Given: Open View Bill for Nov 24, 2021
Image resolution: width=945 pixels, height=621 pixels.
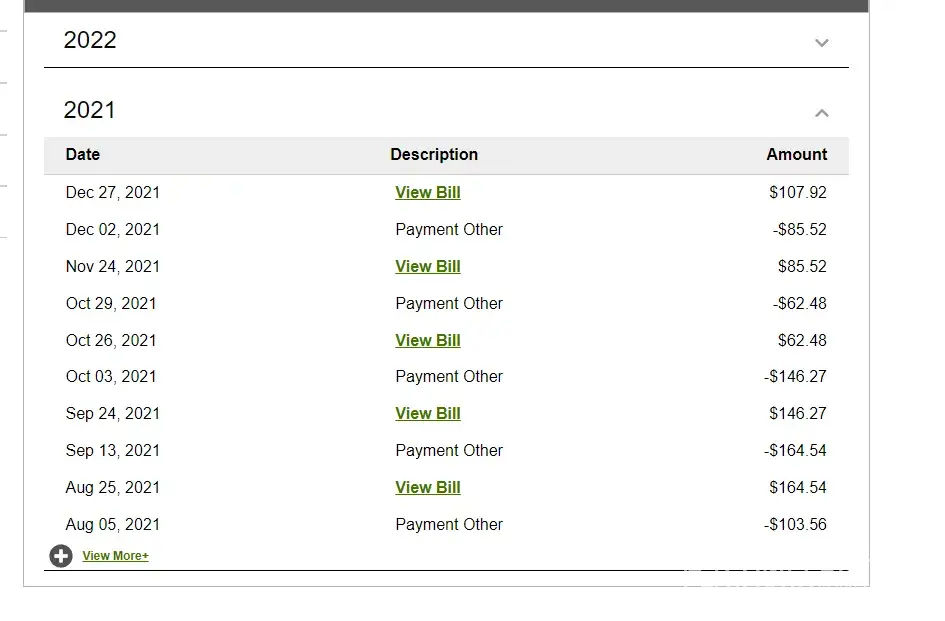Looking at the screenshot, I should (x=428, y=267).
